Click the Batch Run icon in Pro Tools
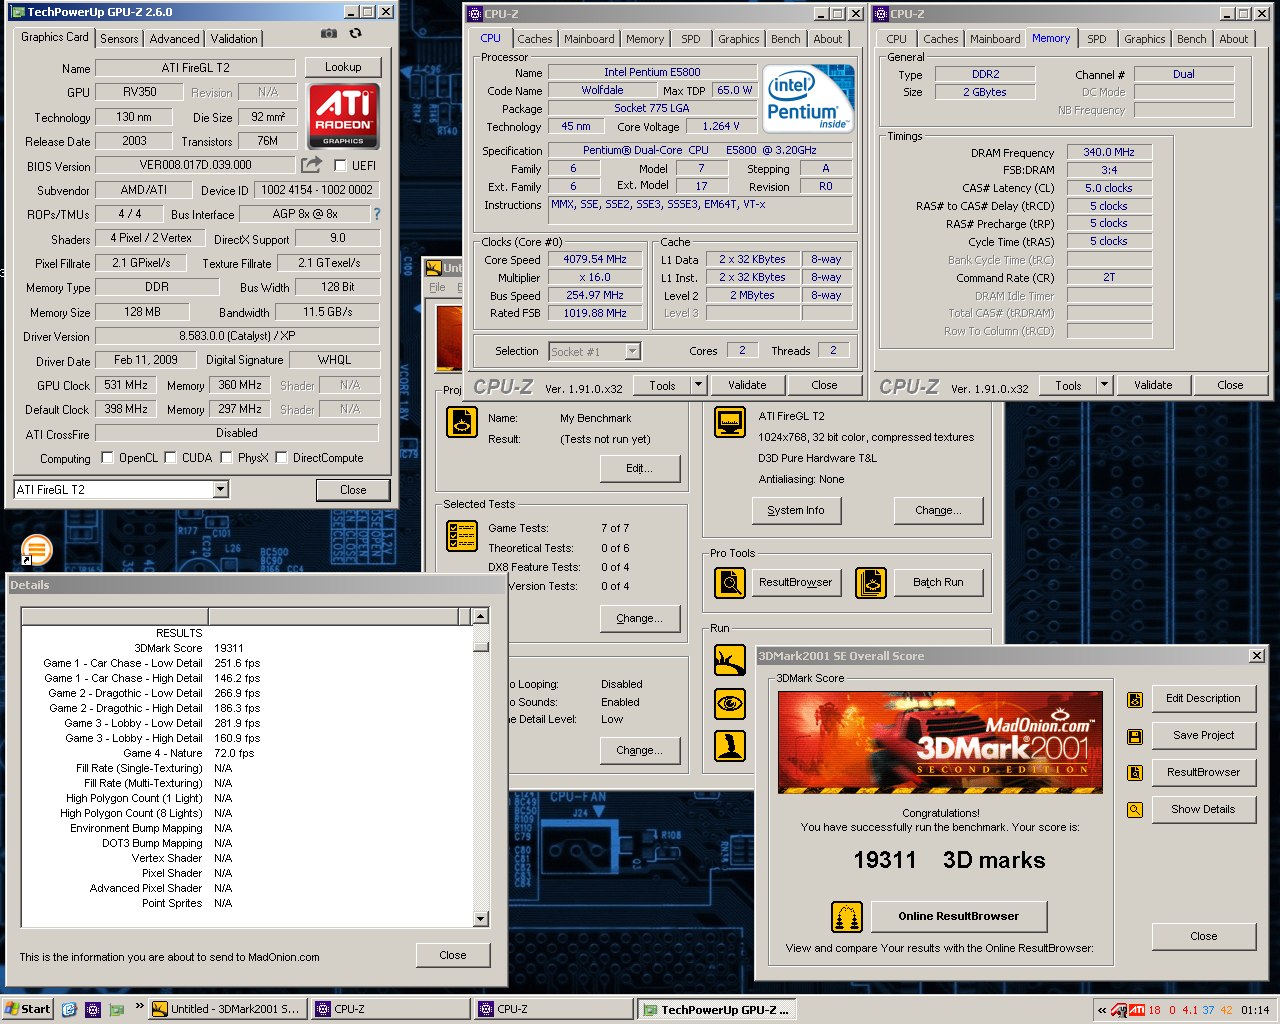The width and height of the screenshot is (1280, 1024). (x=871, y=582)
